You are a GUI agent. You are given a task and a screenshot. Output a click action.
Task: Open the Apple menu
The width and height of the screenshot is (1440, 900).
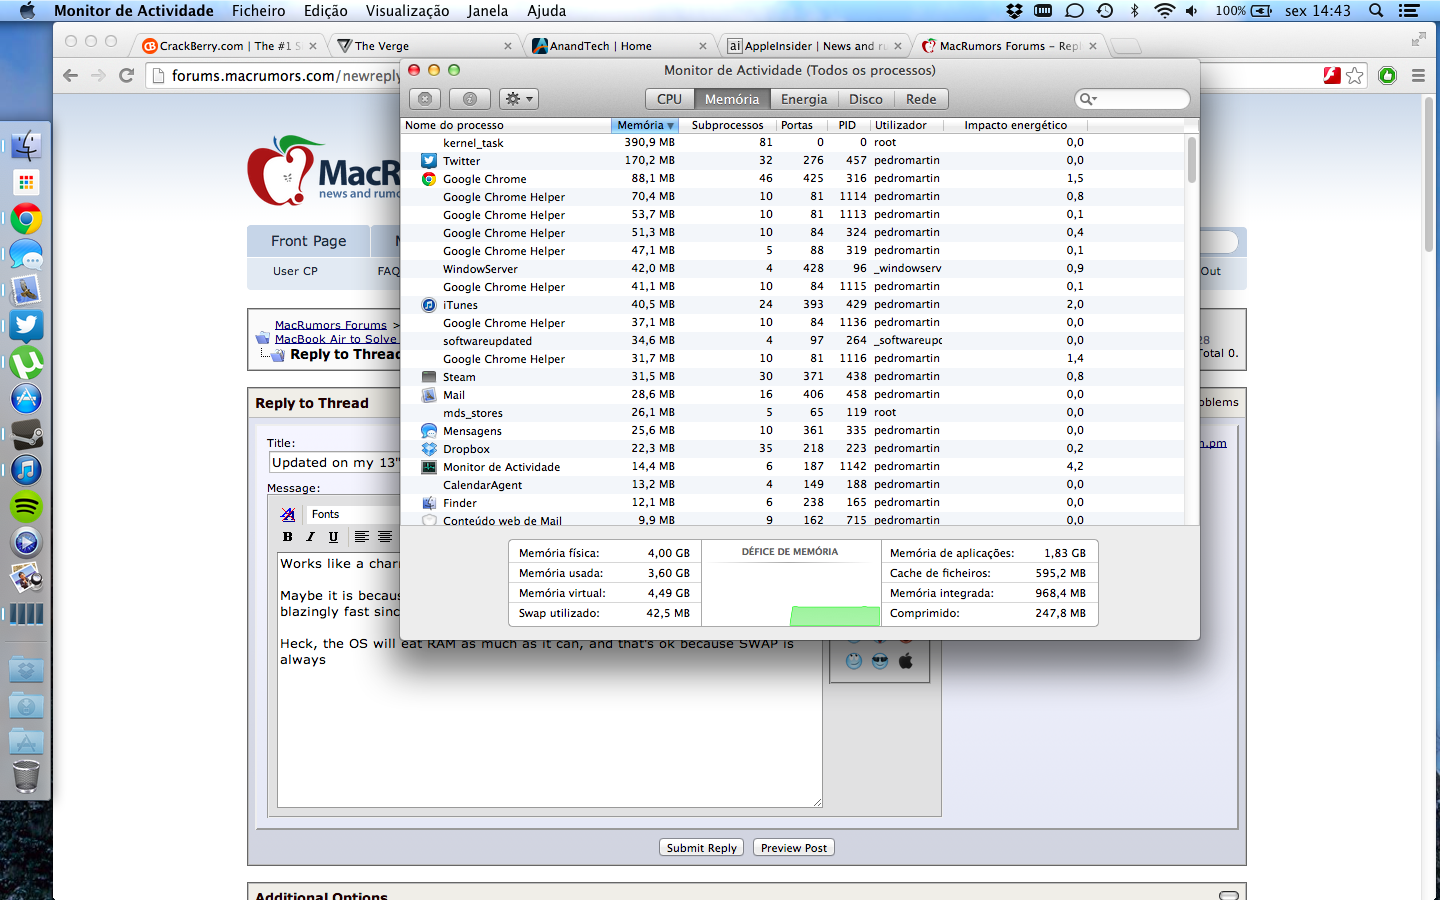(27, 11)
